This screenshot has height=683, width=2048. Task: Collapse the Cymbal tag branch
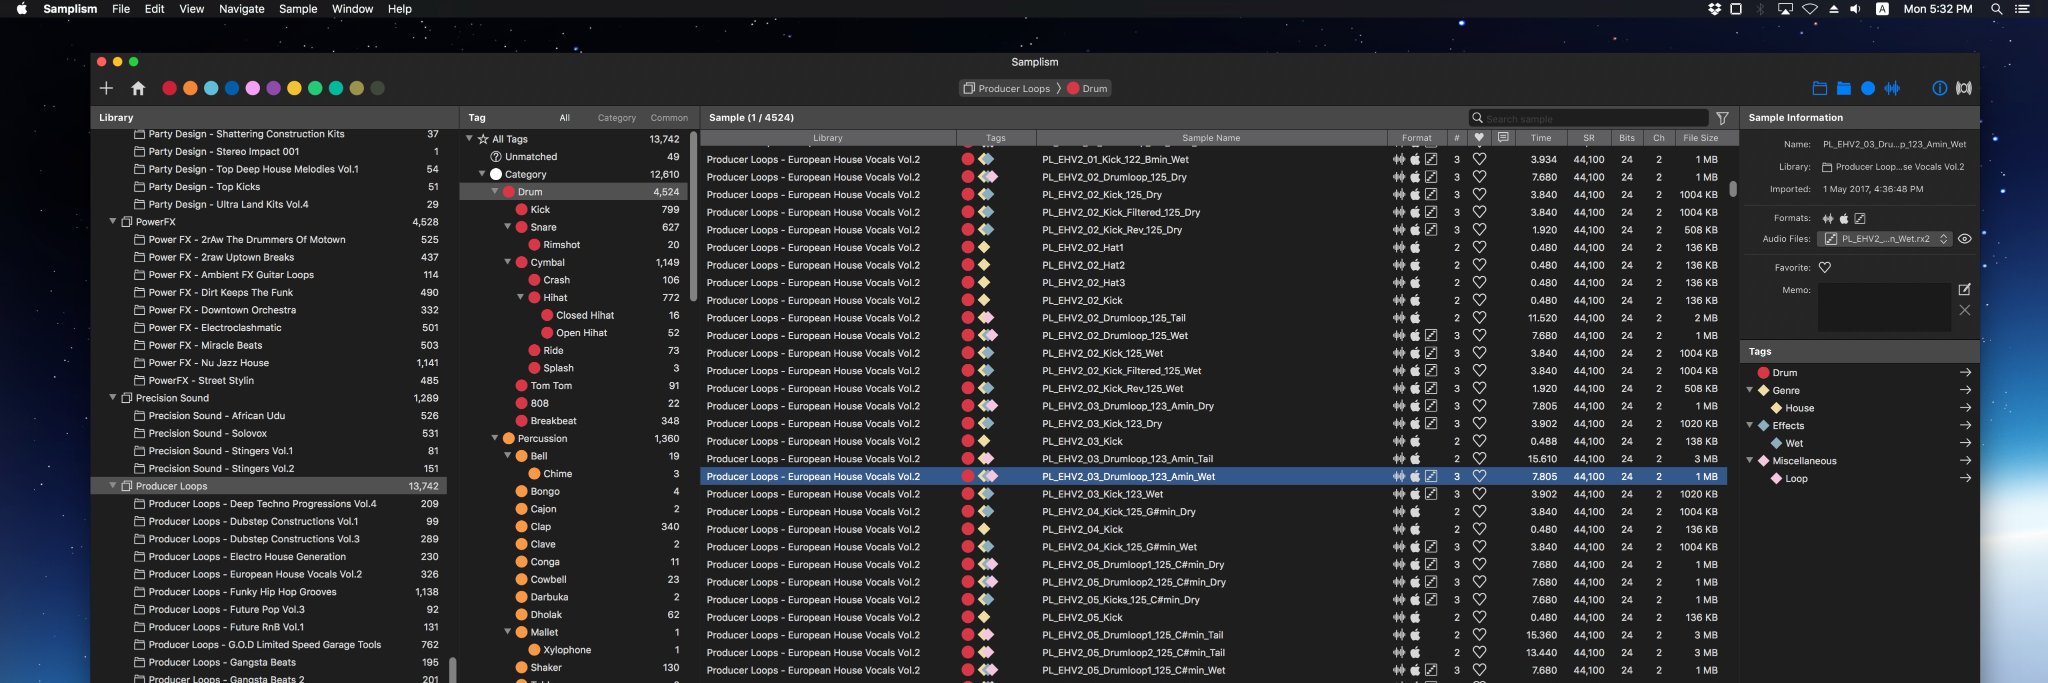coord(508,262)
